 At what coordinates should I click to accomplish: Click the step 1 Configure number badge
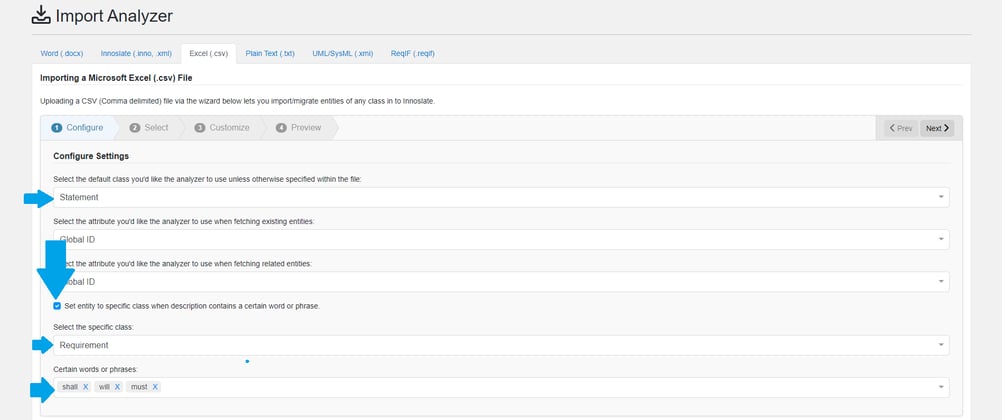click(x=57, y=128)
